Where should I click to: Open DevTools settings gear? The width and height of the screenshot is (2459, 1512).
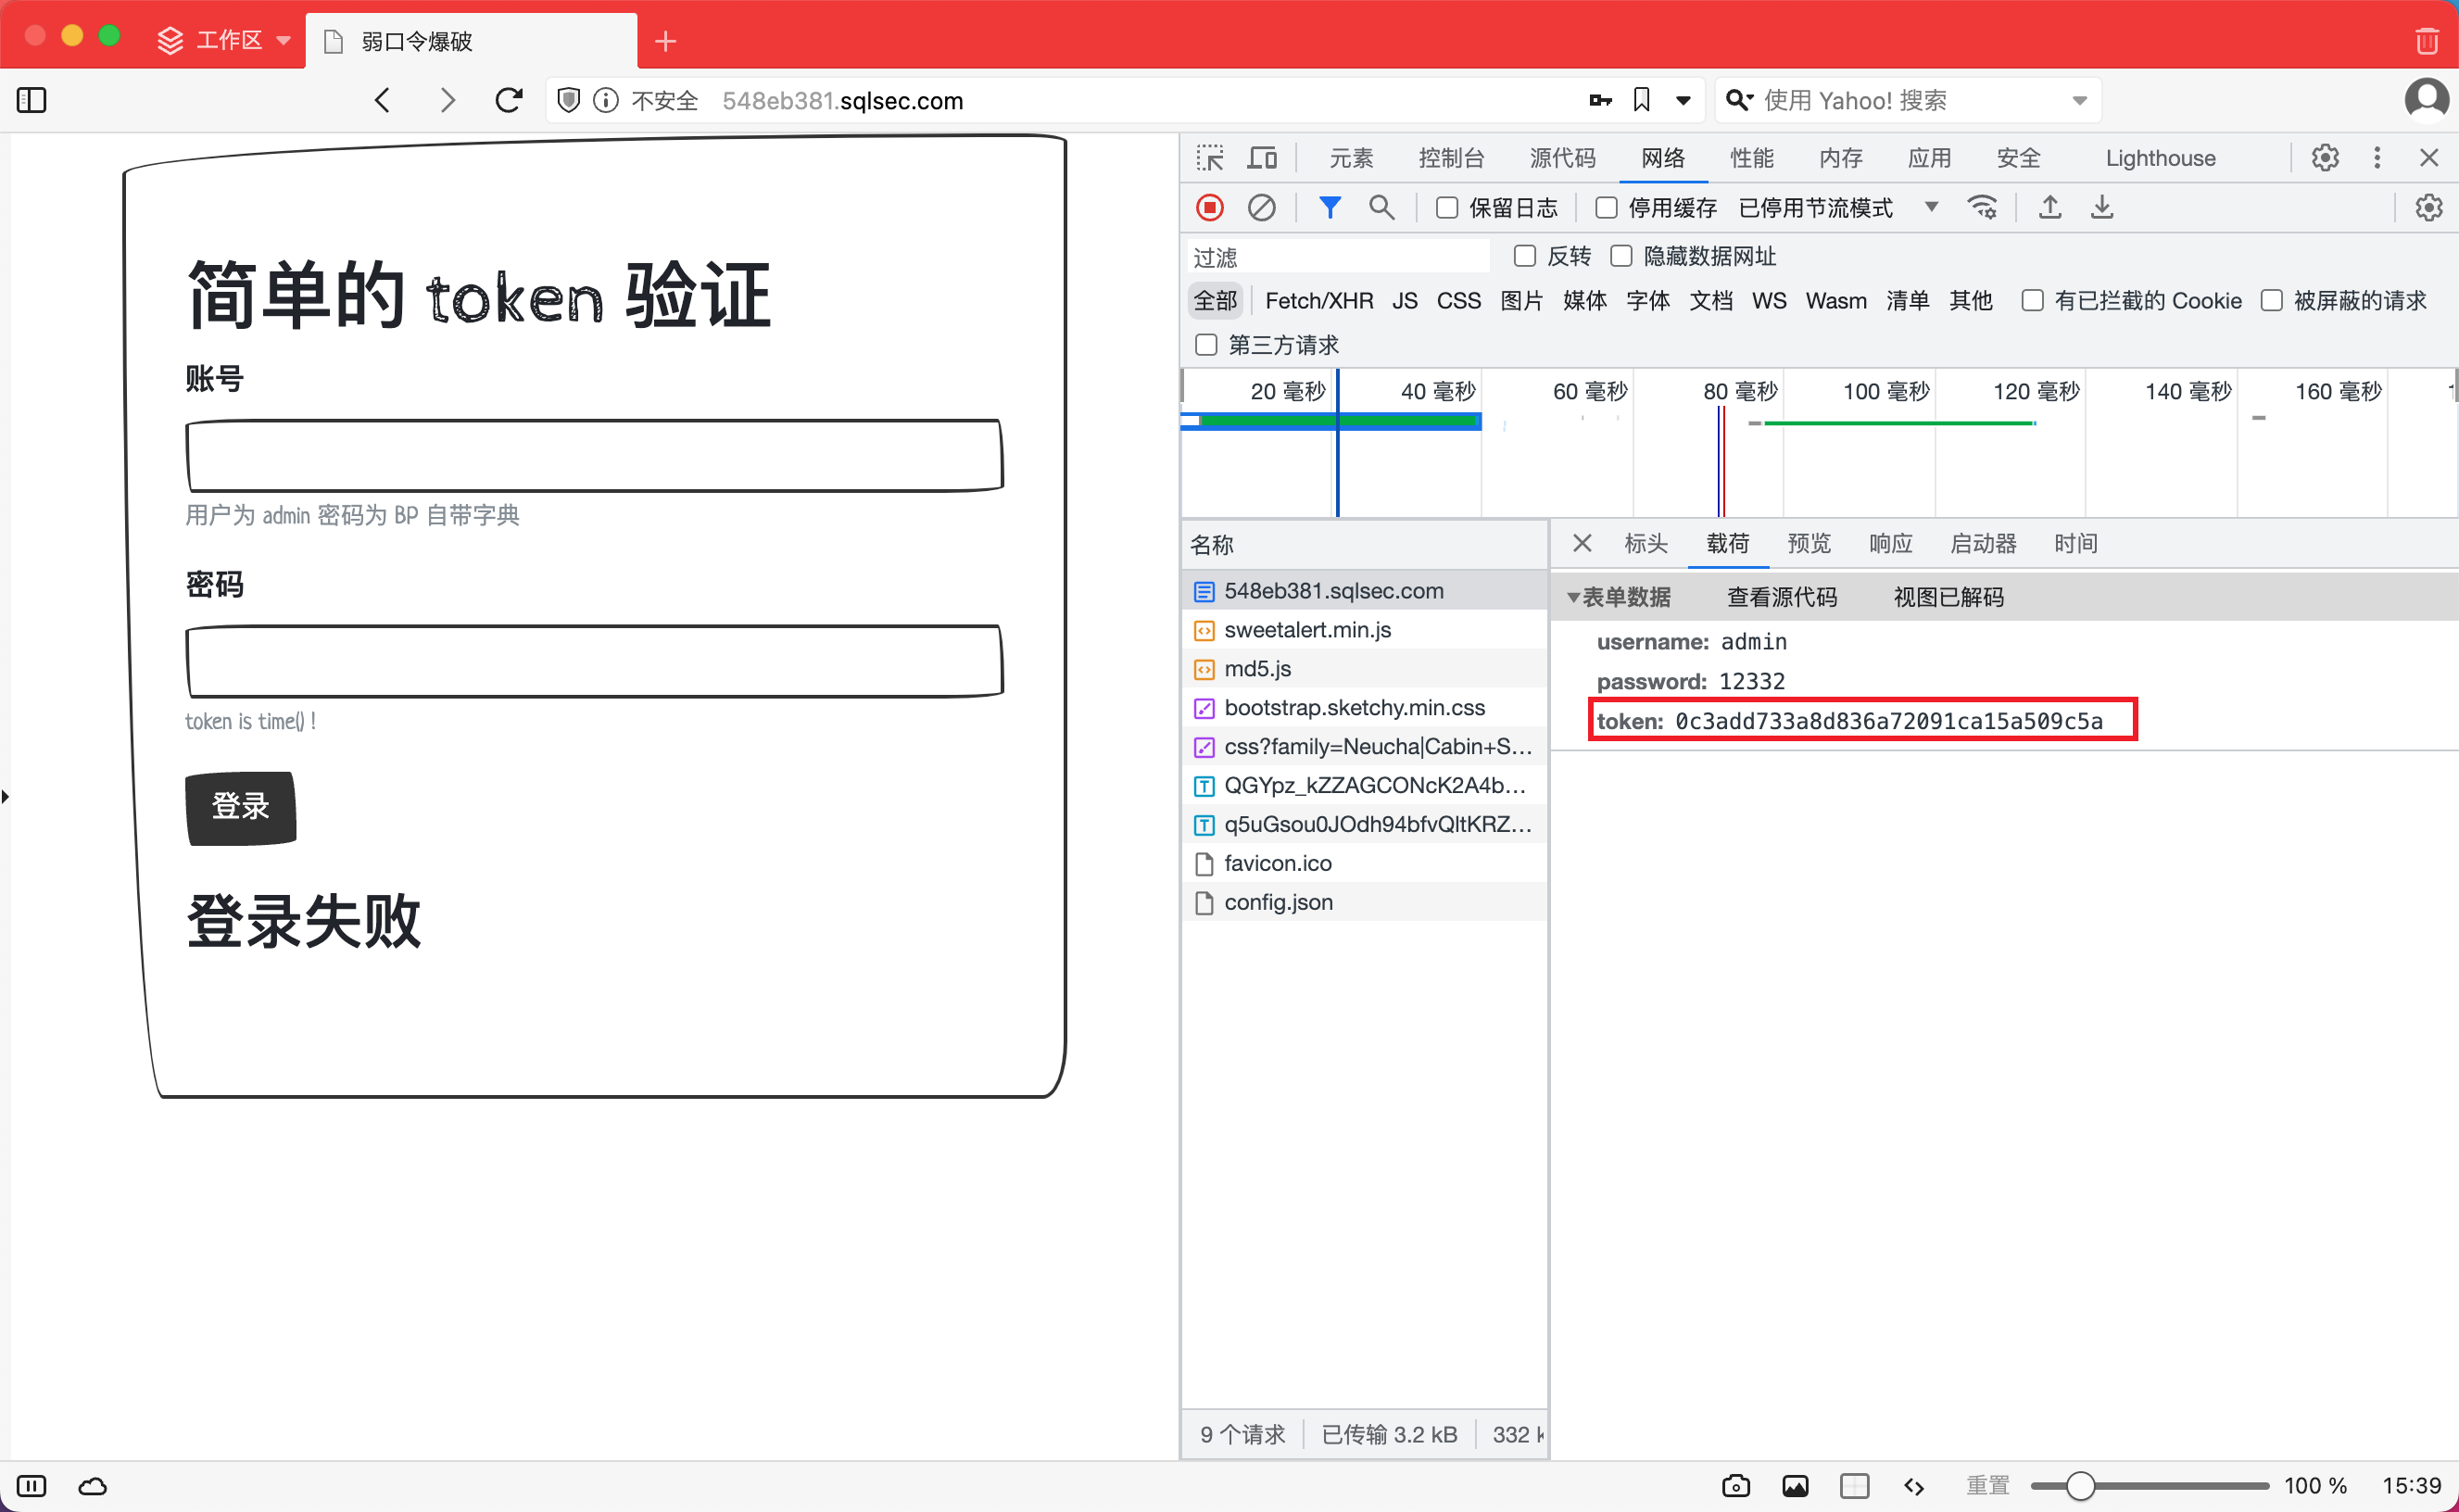pyautogui.click(x=2325, y=158)
